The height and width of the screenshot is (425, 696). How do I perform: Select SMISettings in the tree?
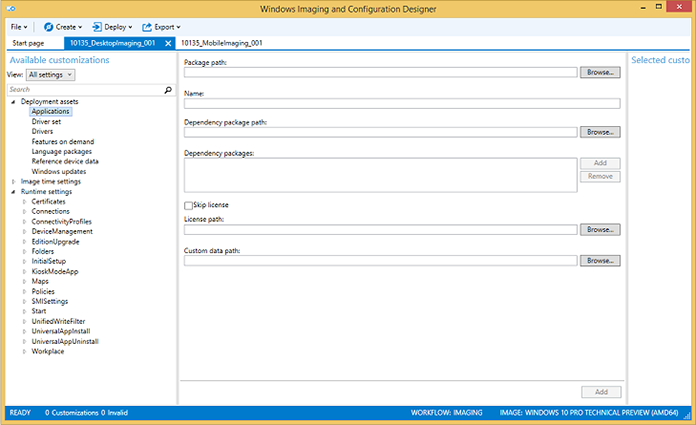pos(50,301)
